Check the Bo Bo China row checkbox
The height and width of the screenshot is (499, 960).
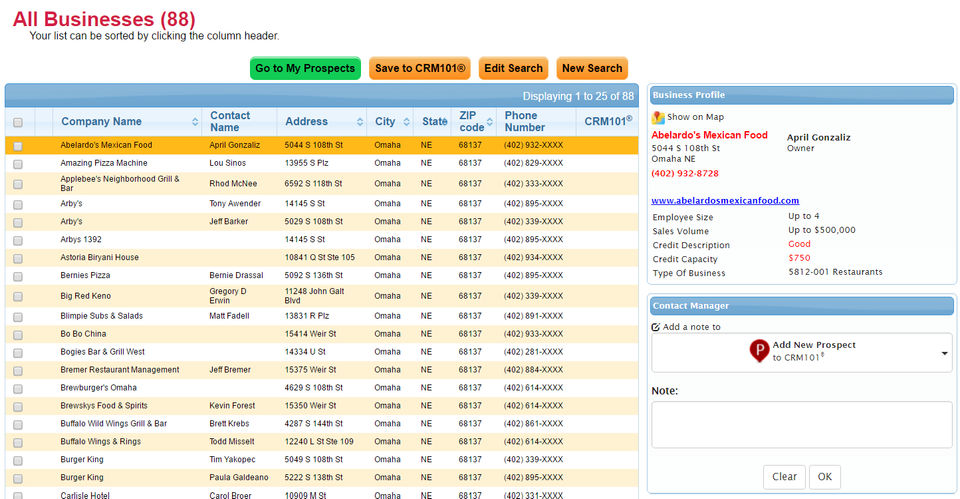(18, 335)
